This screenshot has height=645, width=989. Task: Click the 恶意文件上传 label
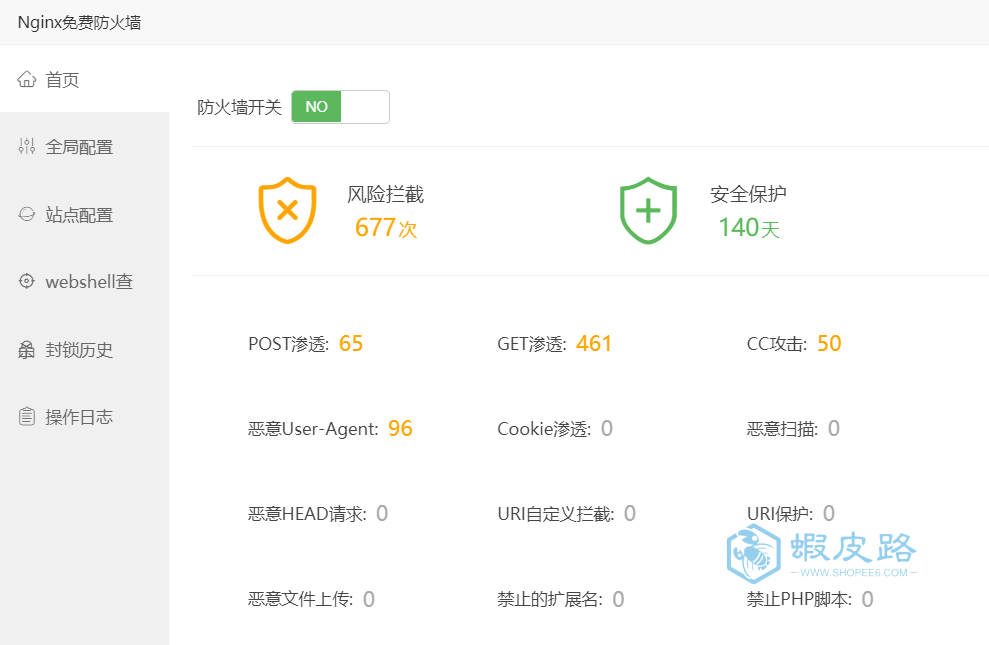pyautogui.click(x=301, y=600)
